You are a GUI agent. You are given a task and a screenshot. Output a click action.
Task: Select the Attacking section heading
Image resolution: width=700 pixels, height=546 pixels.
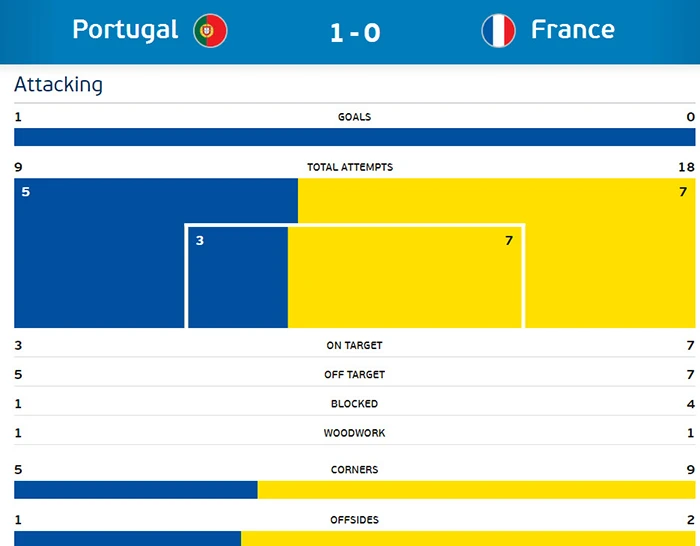coord(58,85)
